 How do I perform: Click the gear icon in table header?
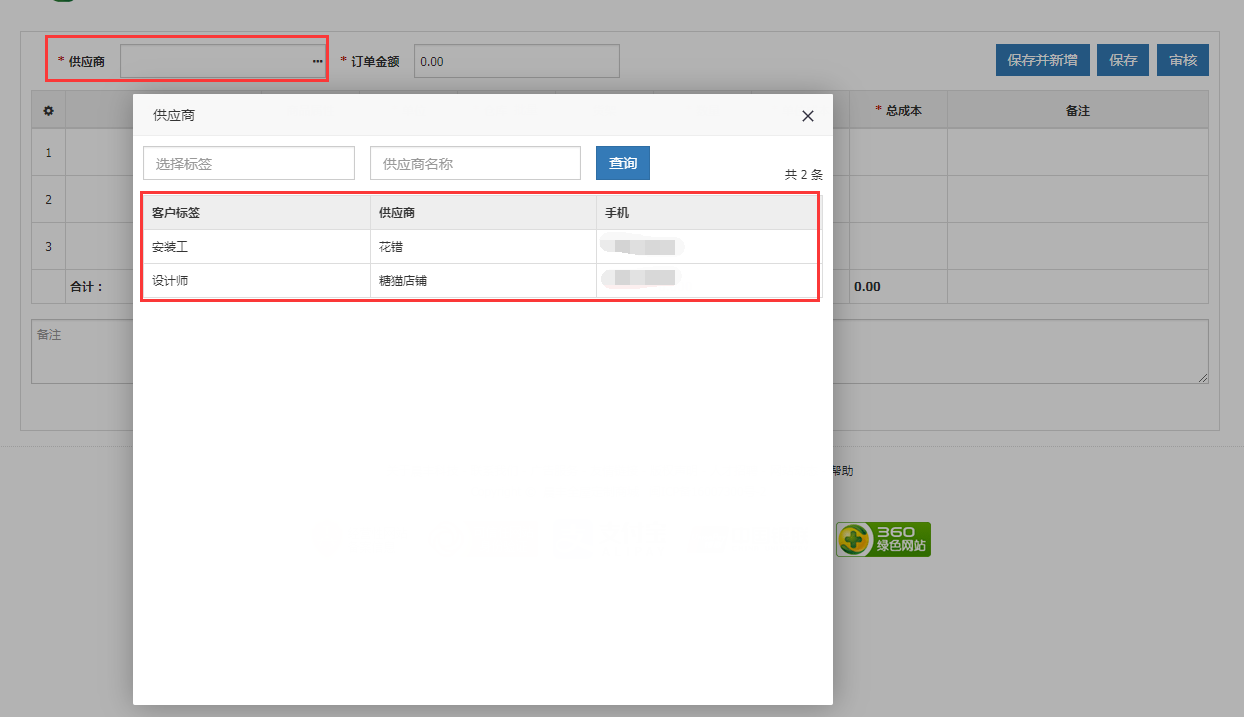coord(48,110)
